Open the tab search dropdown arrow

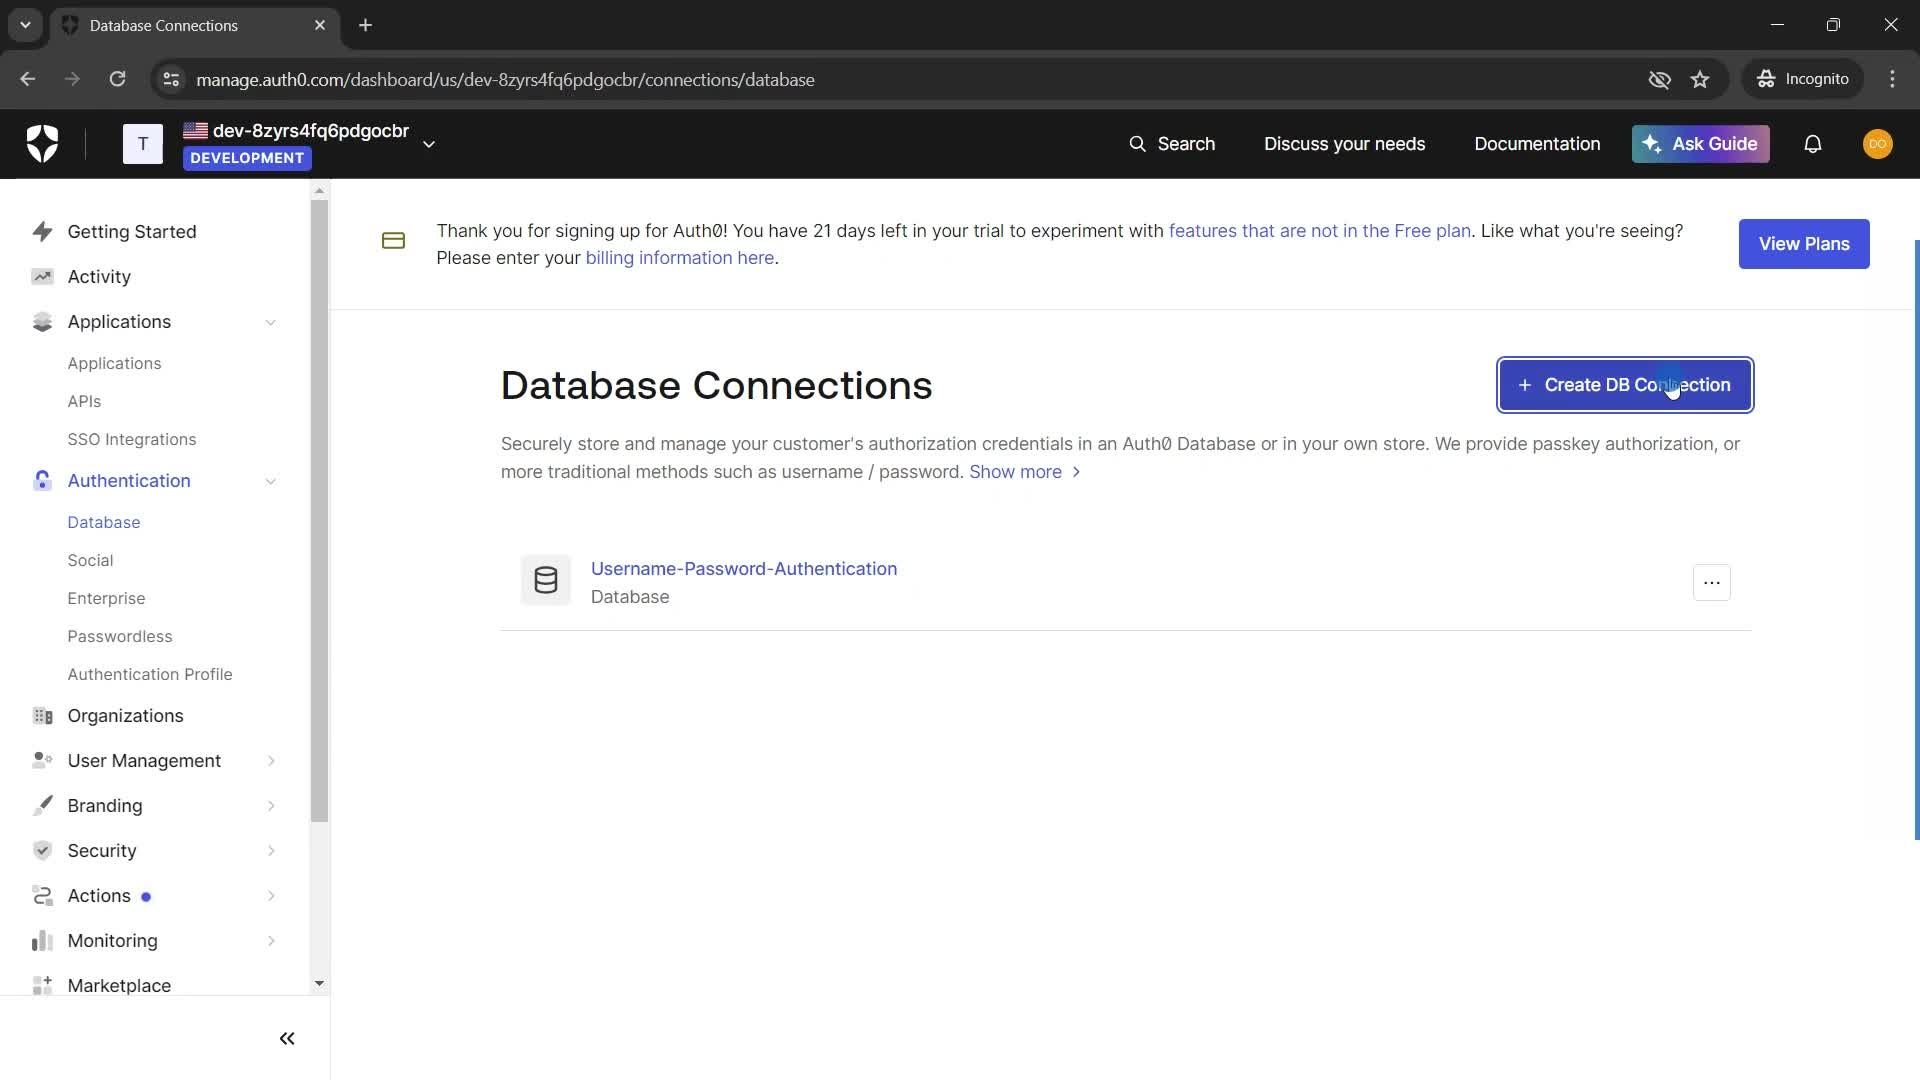(x=25, y=25)
